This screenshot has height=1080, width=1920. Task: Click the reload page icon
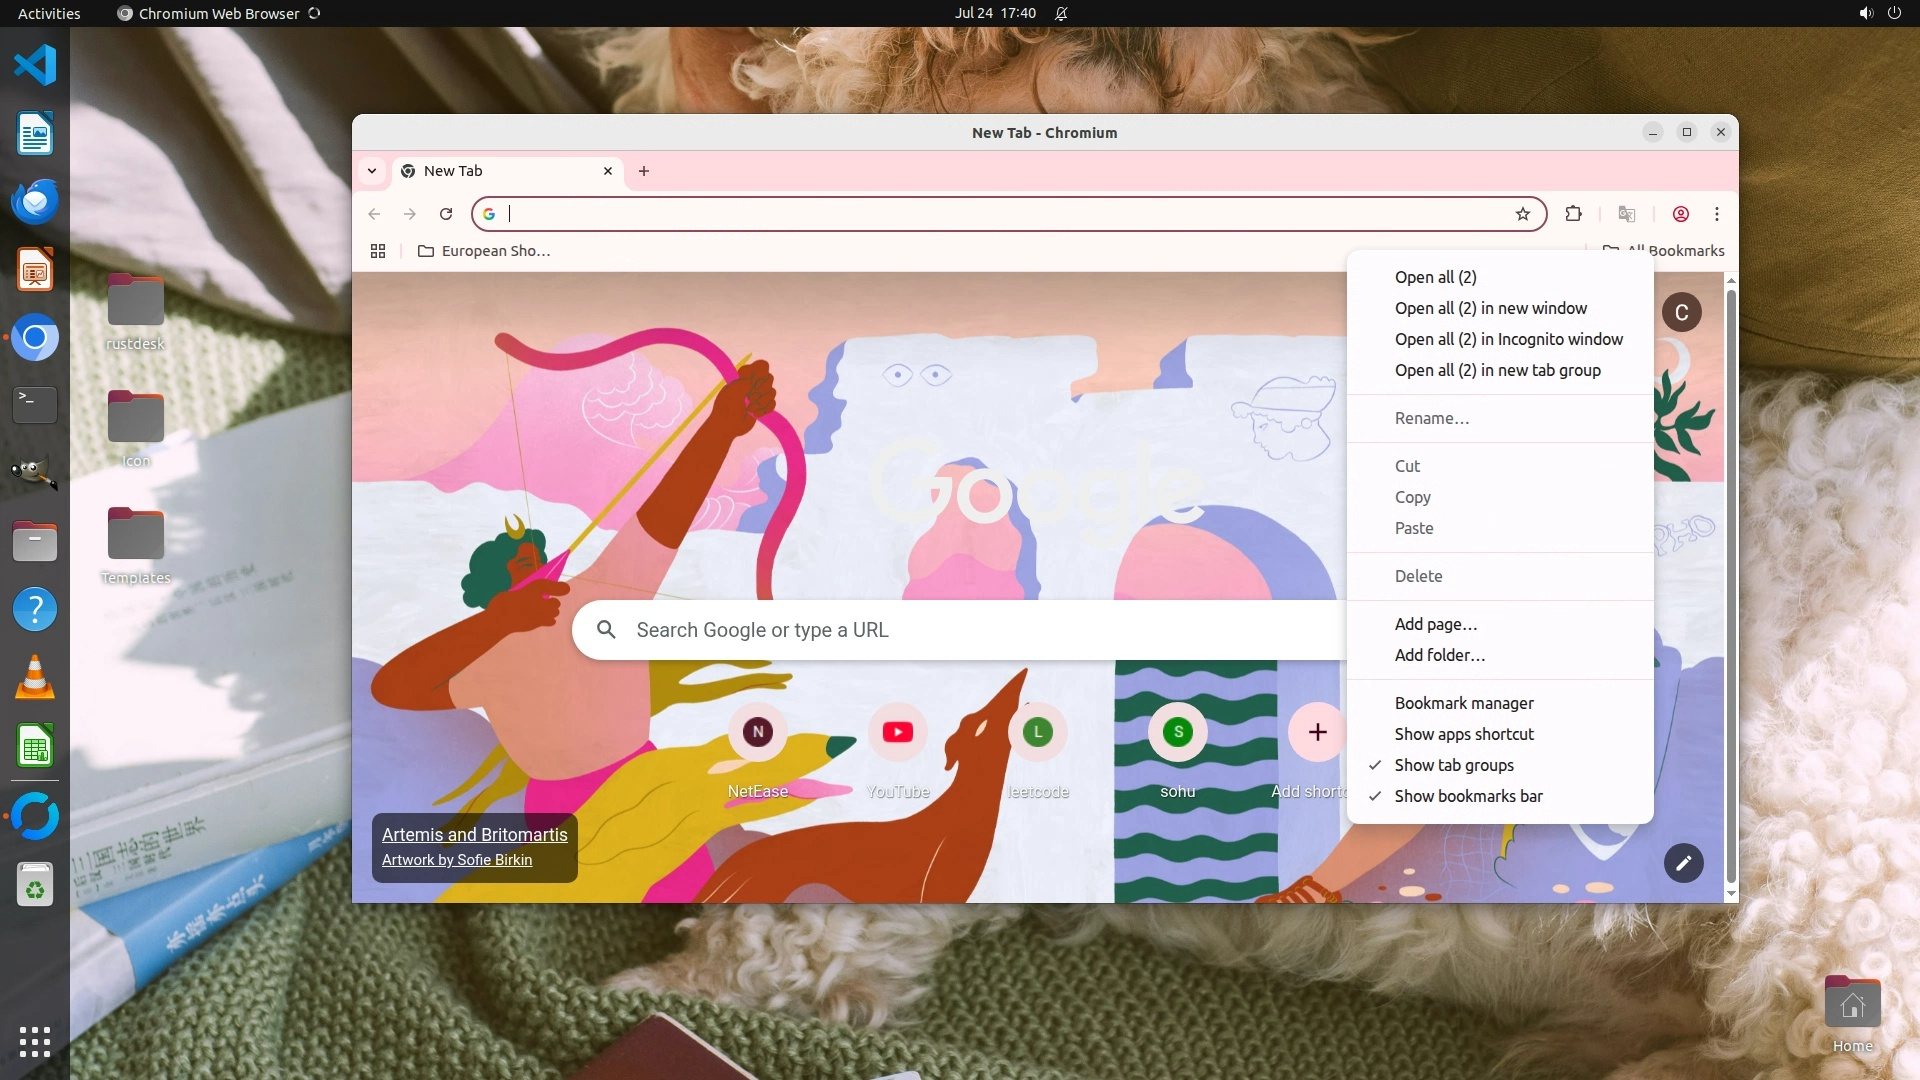coord(446,214)
